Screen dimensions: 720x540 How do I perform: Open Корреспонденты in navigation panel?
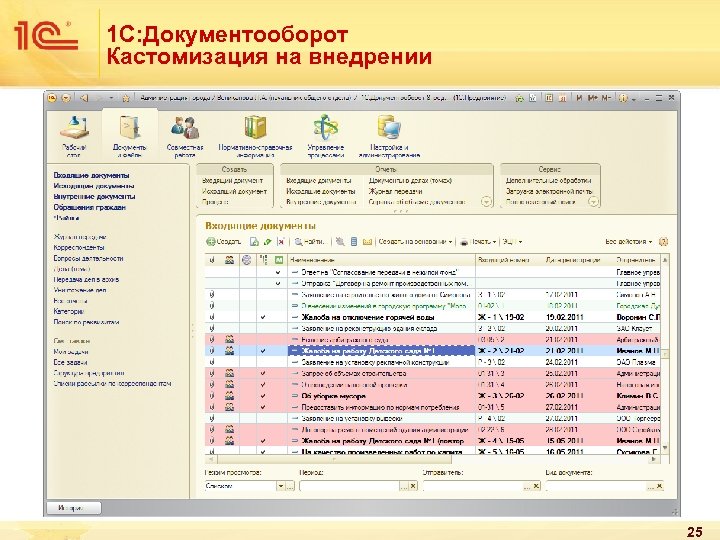79,248
